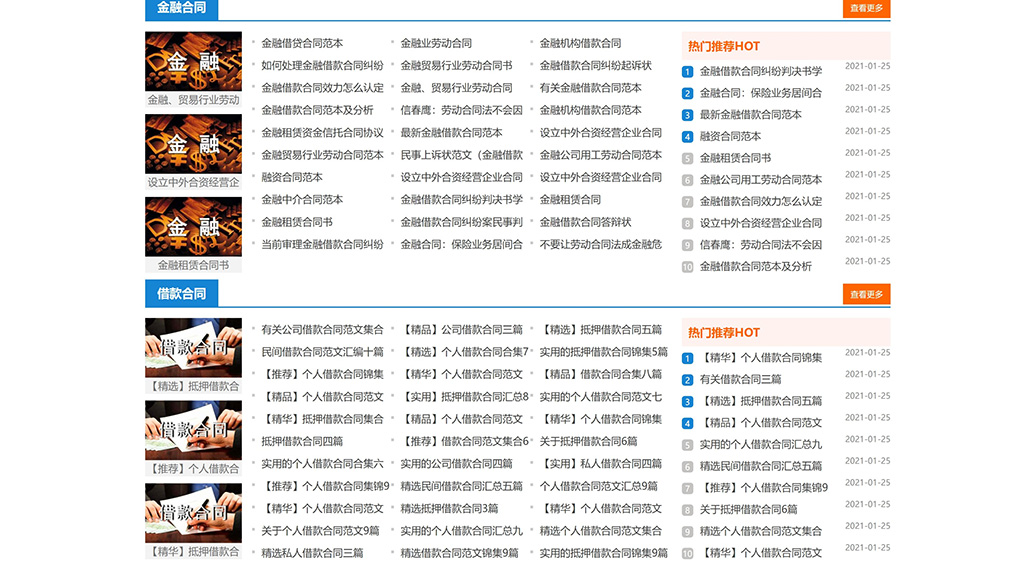Viewport: 1024px width, 564px height.
Task: Open the 【推荐】个人借款合 thumbnail image
Action: pyautogui.click(x=193, y=430)
